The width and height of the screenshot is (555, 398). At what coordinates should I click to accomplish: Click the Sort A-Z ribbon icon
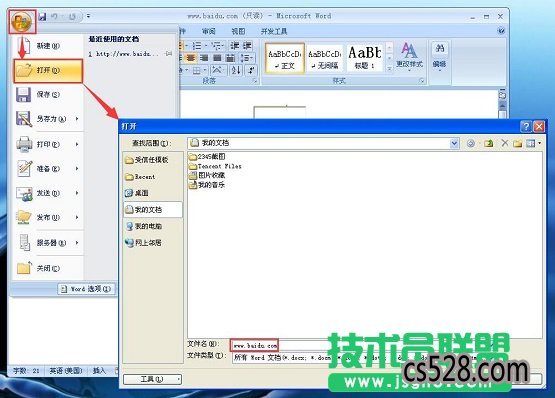pos(236,70)
